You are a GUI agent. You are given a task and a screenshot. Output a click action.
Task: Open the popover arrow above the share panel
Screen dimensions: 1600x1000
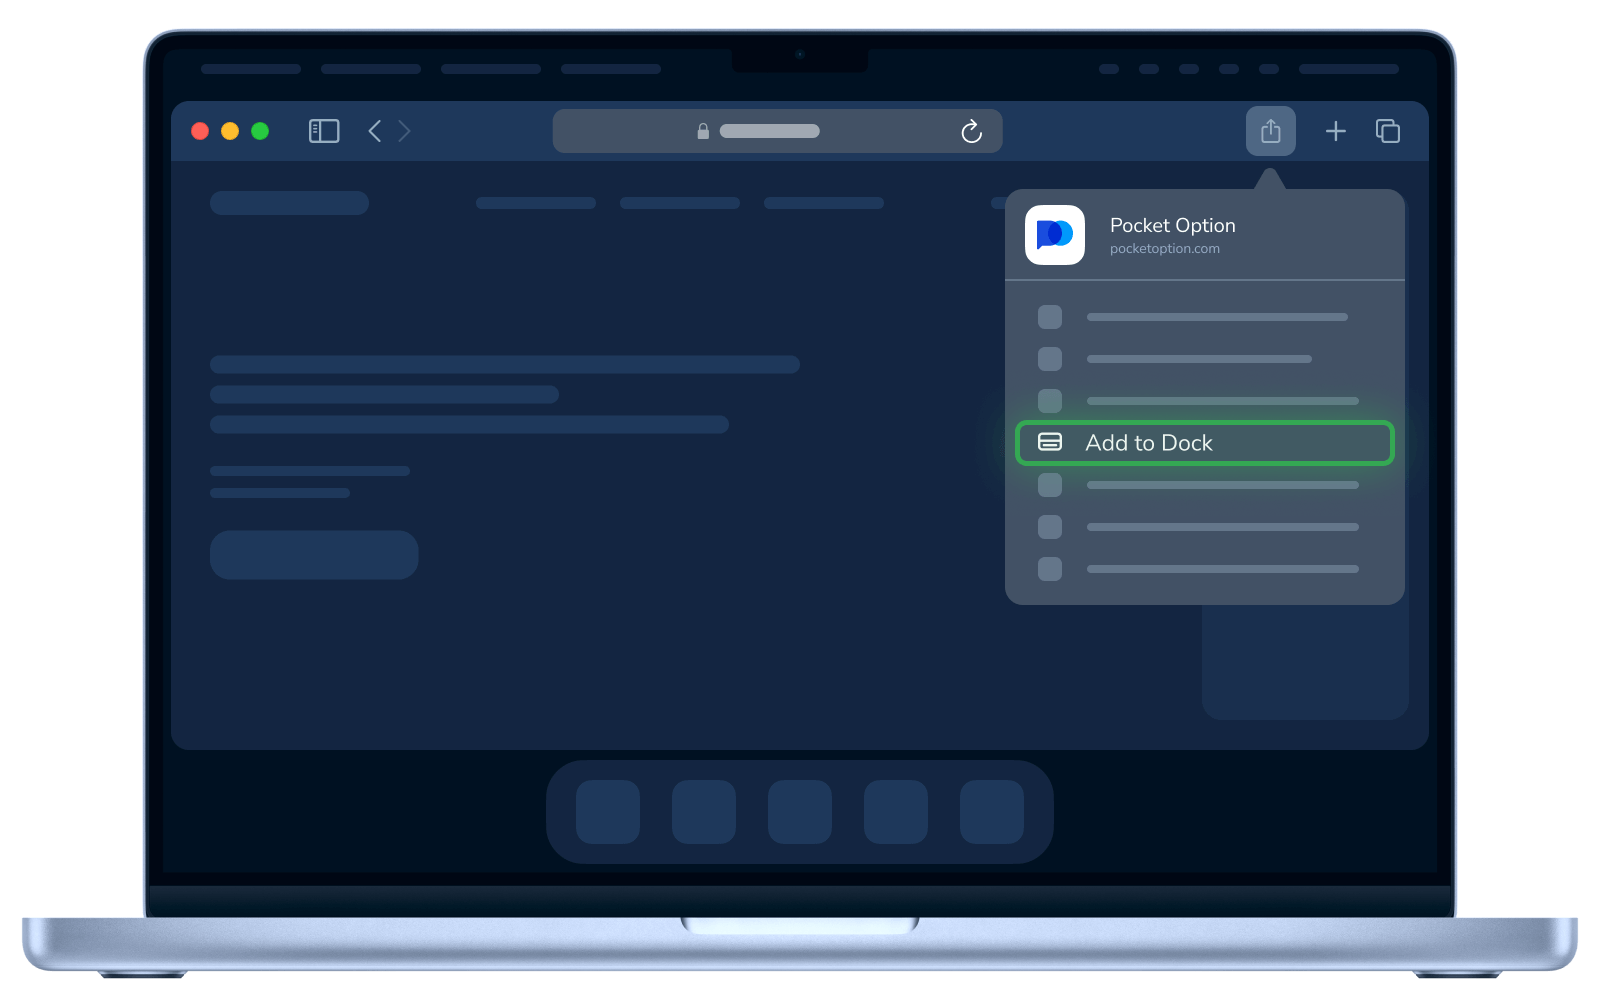coord(1271,178)
